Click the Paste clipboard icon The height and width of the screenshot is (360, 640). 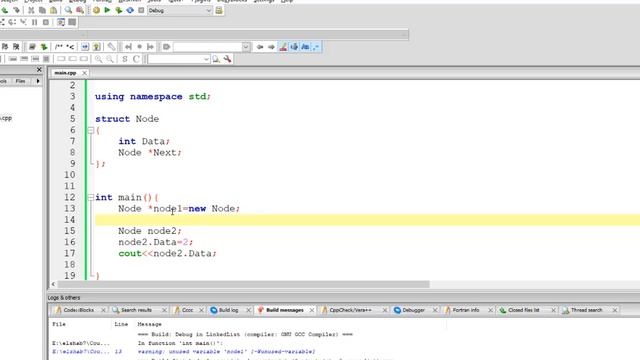53,10
